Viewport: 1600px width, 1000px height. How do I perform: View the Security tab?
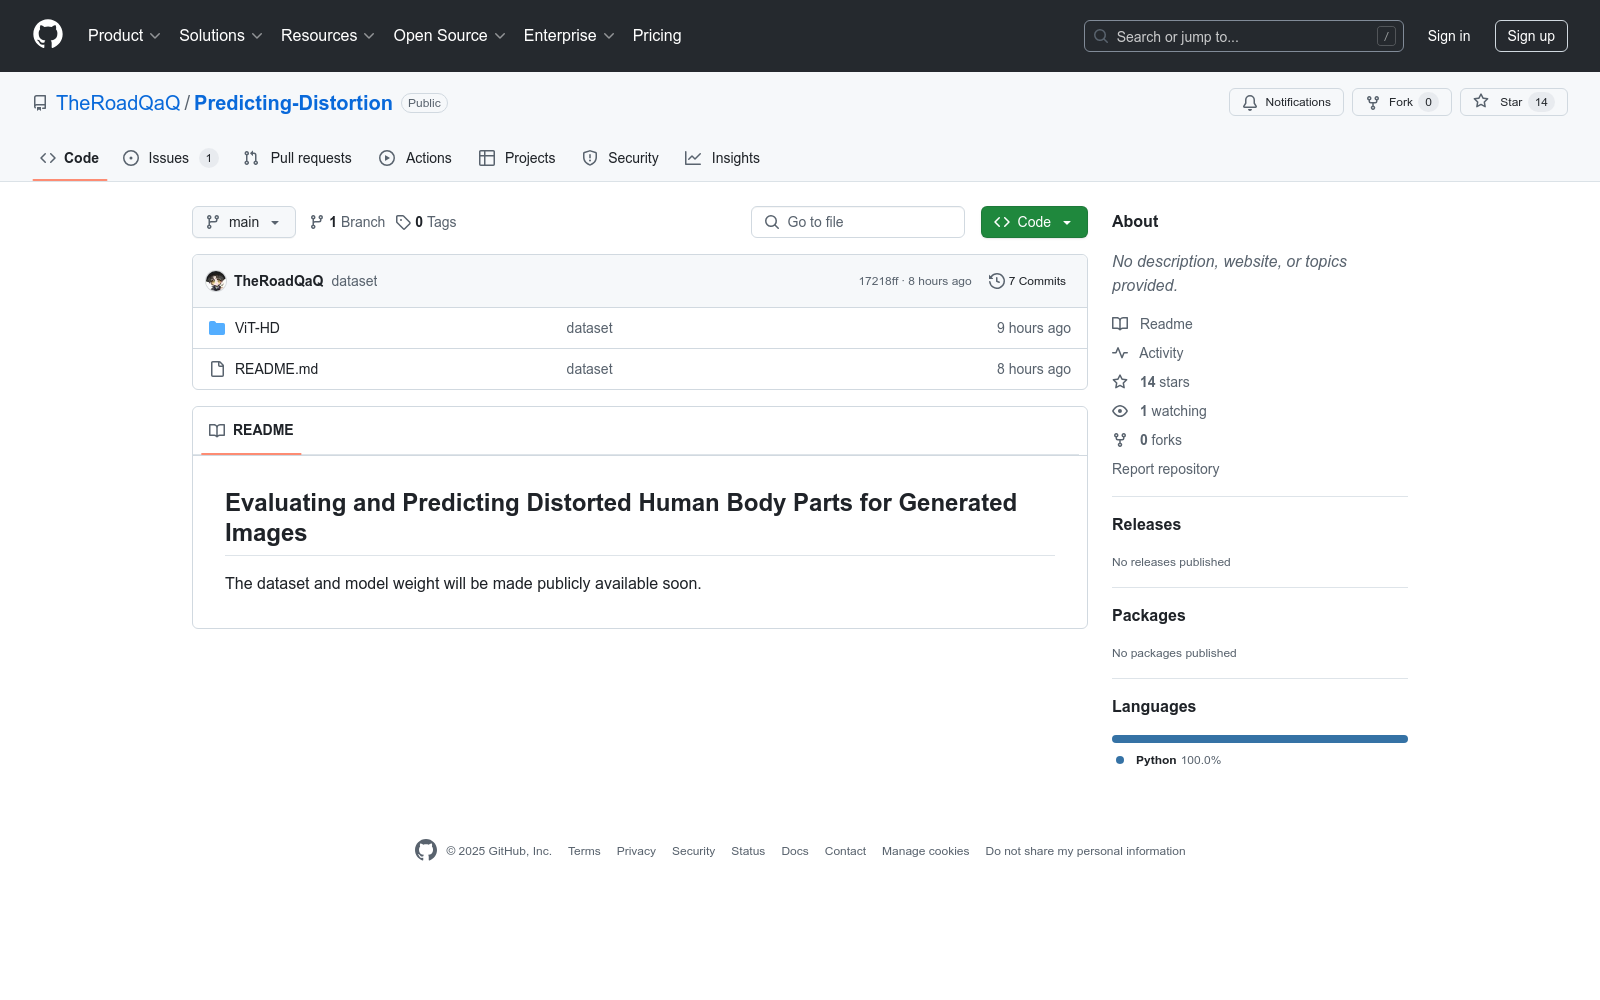[621, 158]
